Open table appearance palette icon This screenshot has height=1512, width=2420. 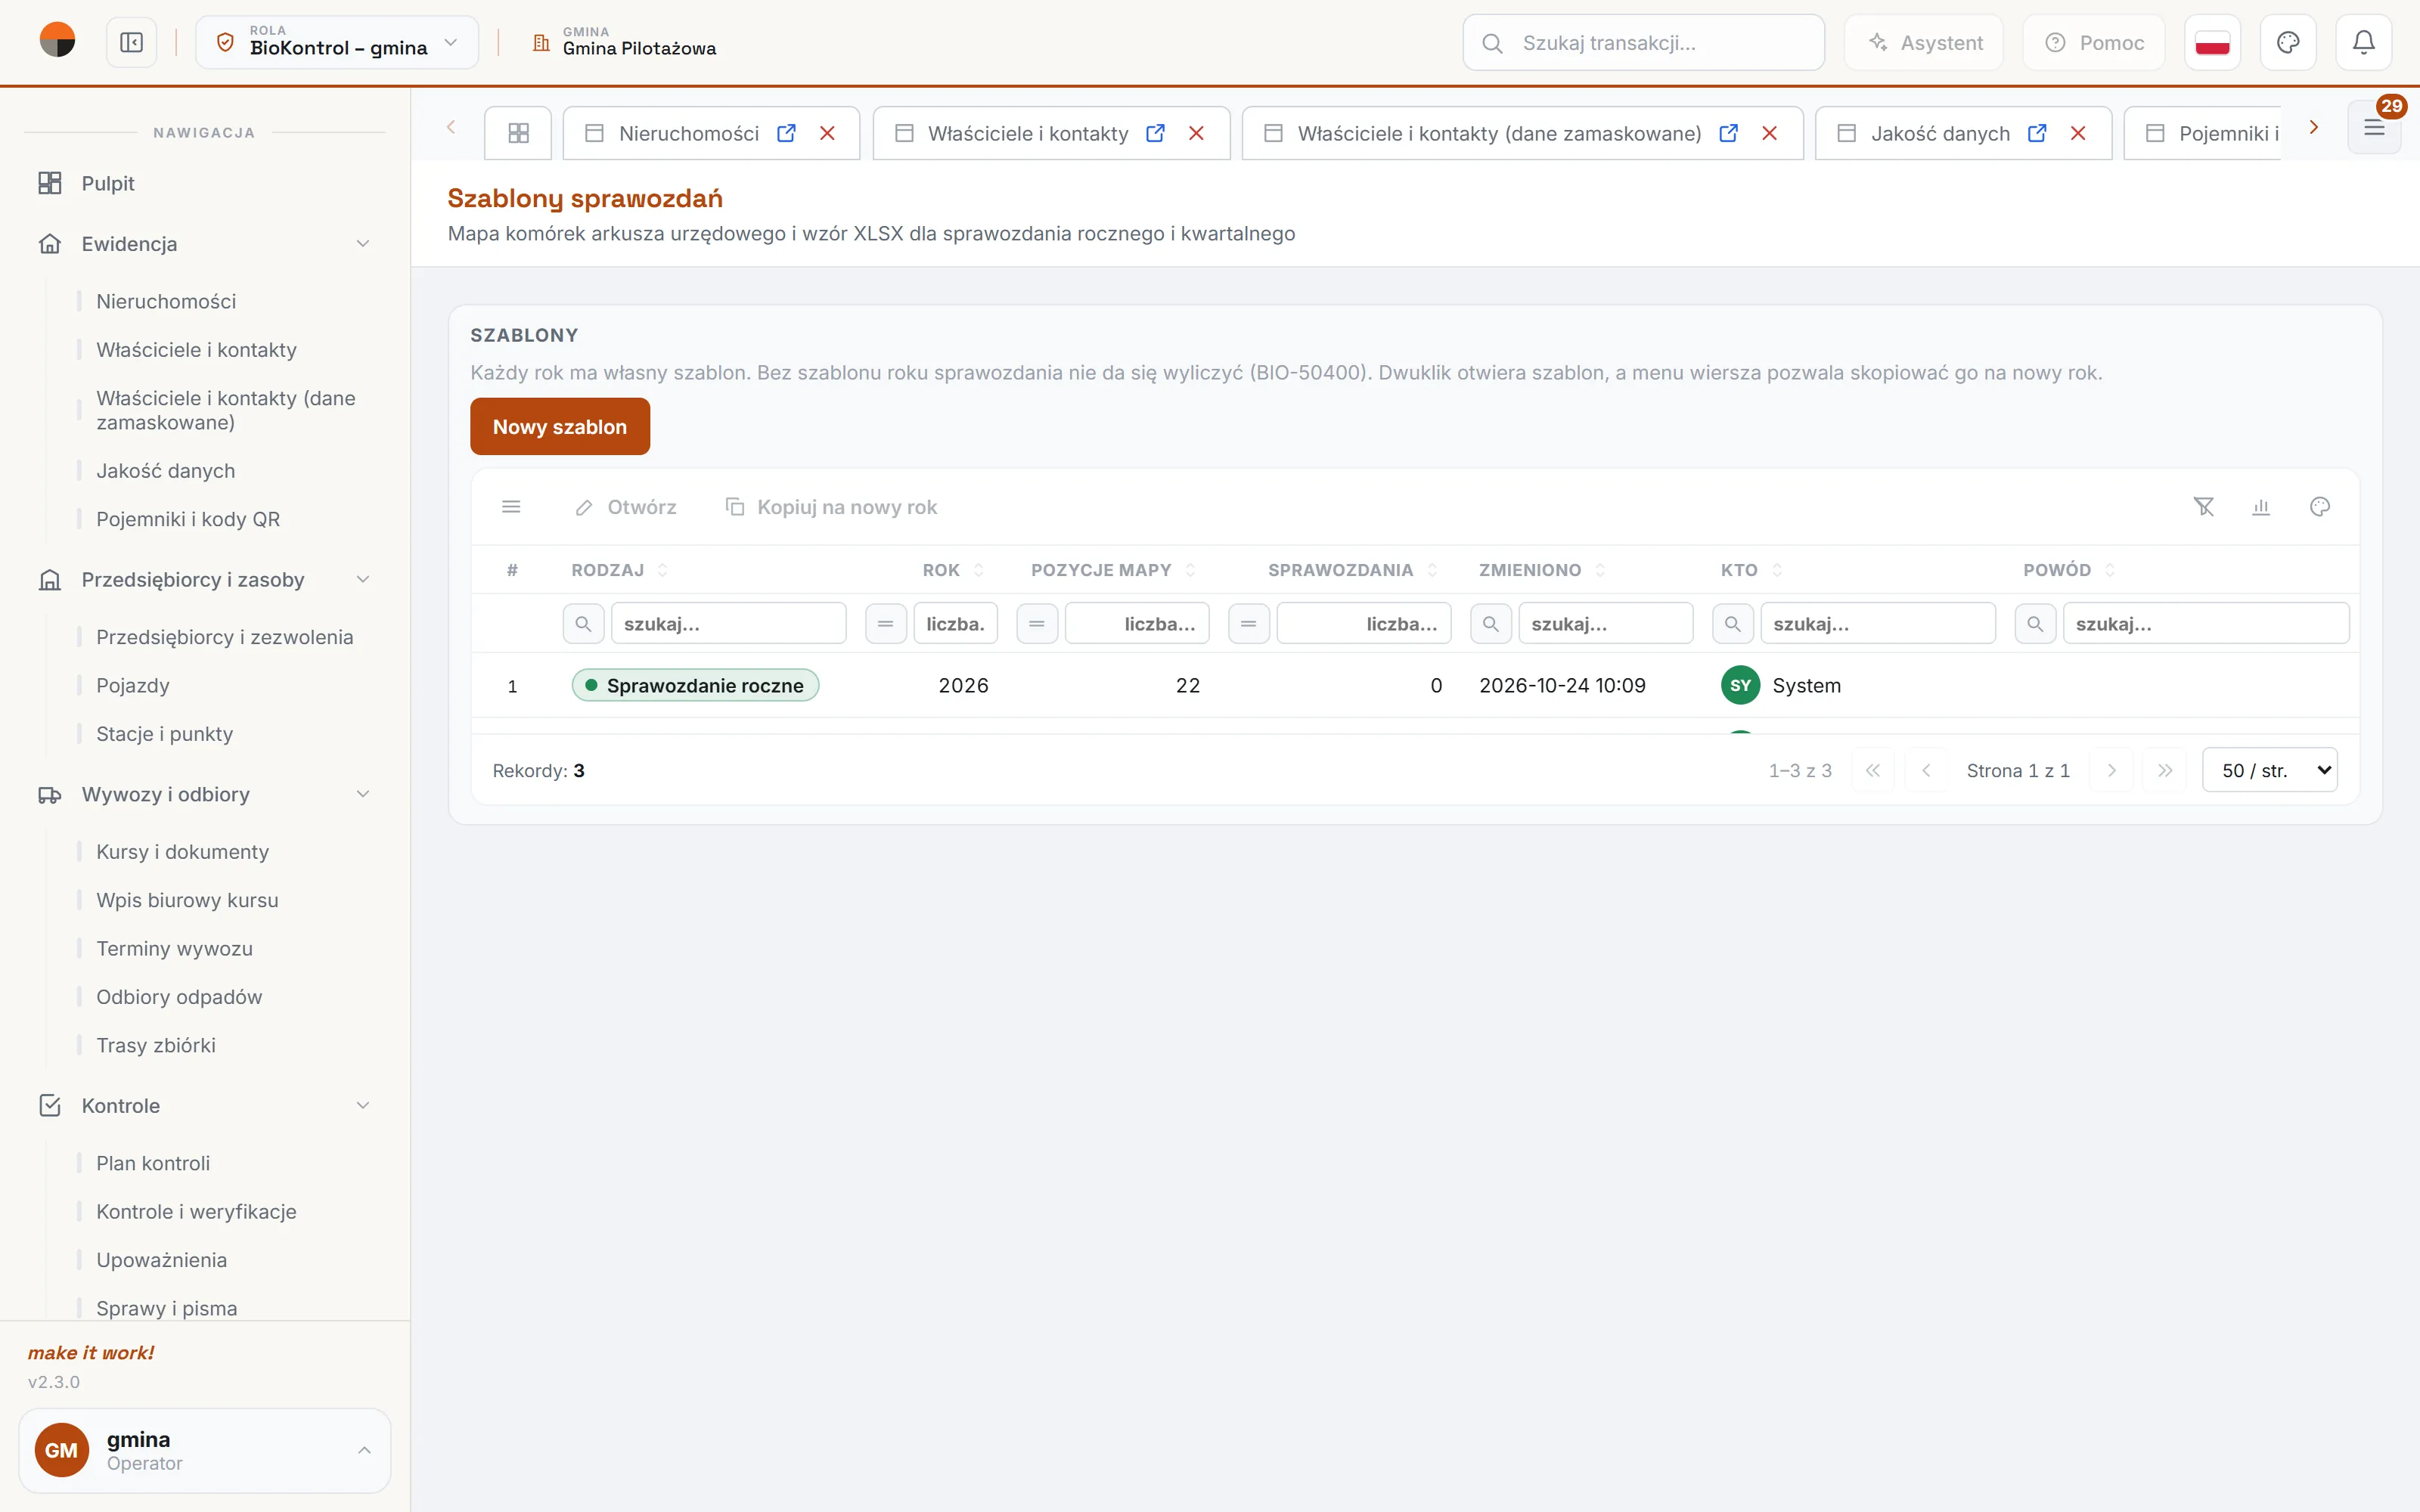pyautogui.click(x=2320, y=507)
